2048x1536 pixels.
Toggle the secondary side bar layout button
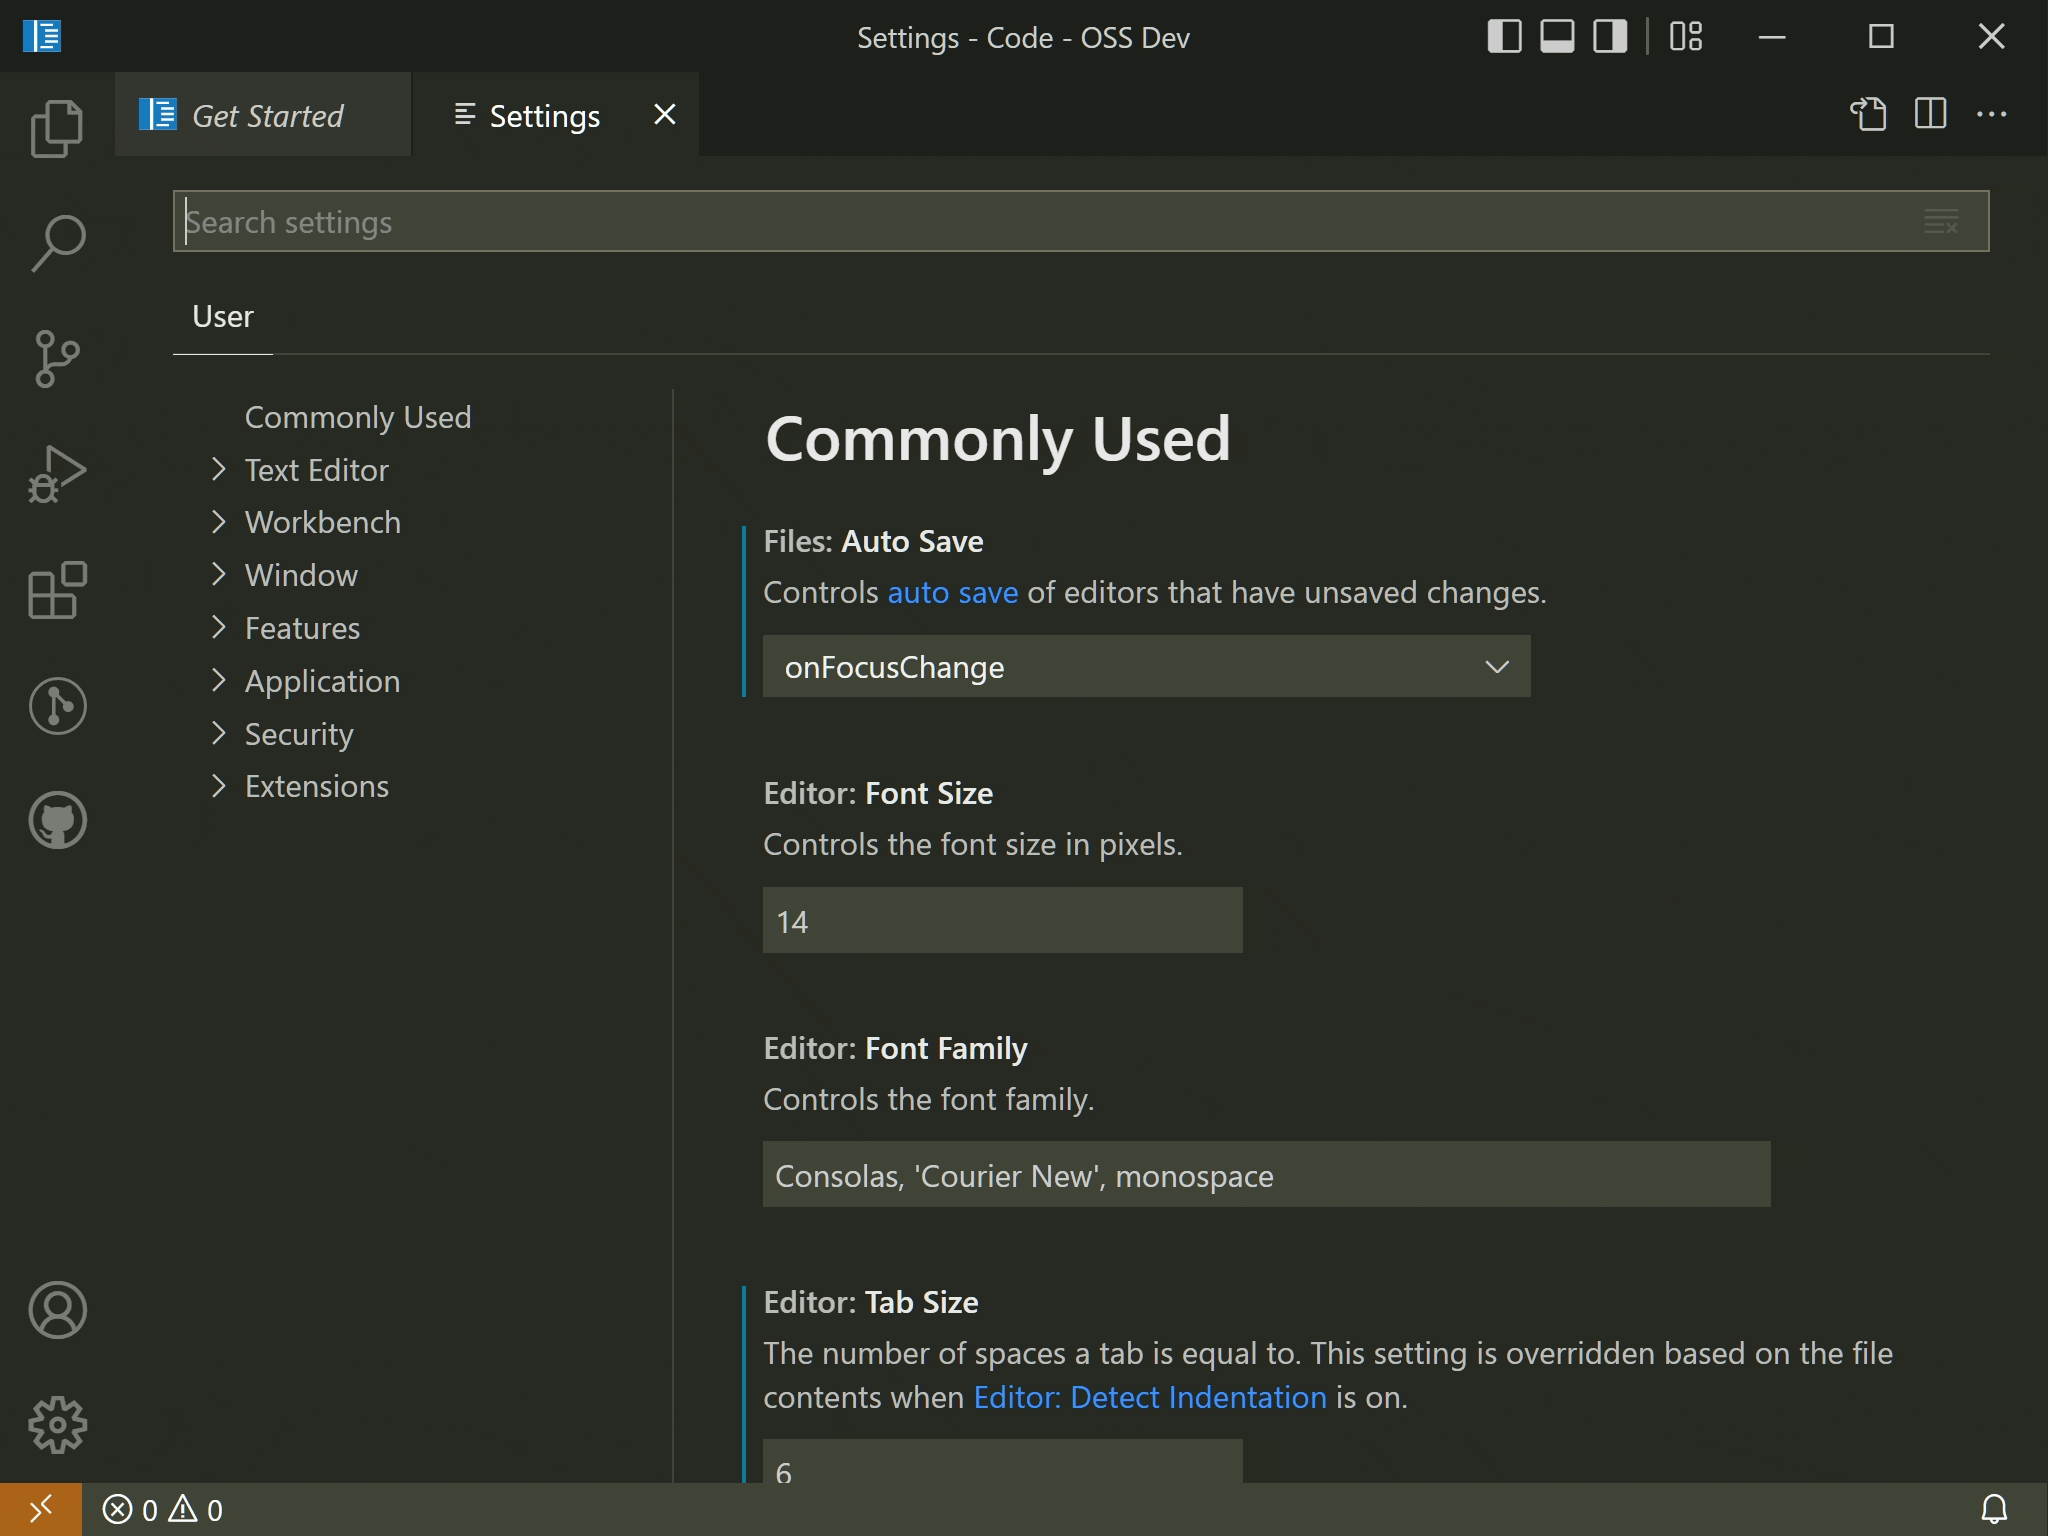[x=1609, y=37]
